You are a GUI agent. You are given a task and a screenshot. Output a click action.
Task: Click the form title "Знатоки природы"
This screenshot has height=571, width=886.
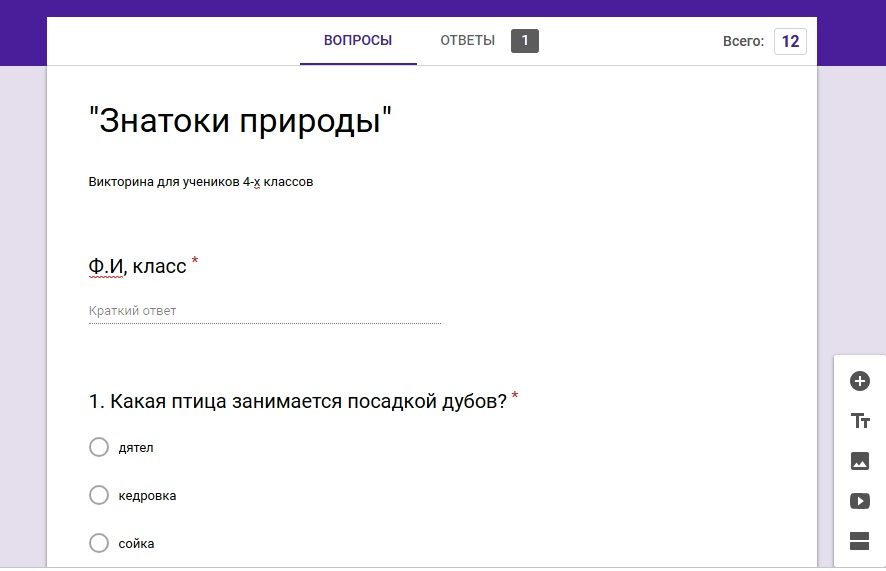pyautogui.click(x=240, y=120)
